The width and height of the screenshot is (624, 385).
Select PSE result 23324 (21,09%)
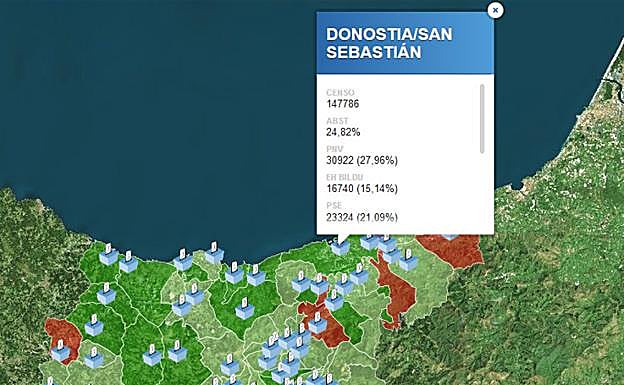click(x=362, y=217)
